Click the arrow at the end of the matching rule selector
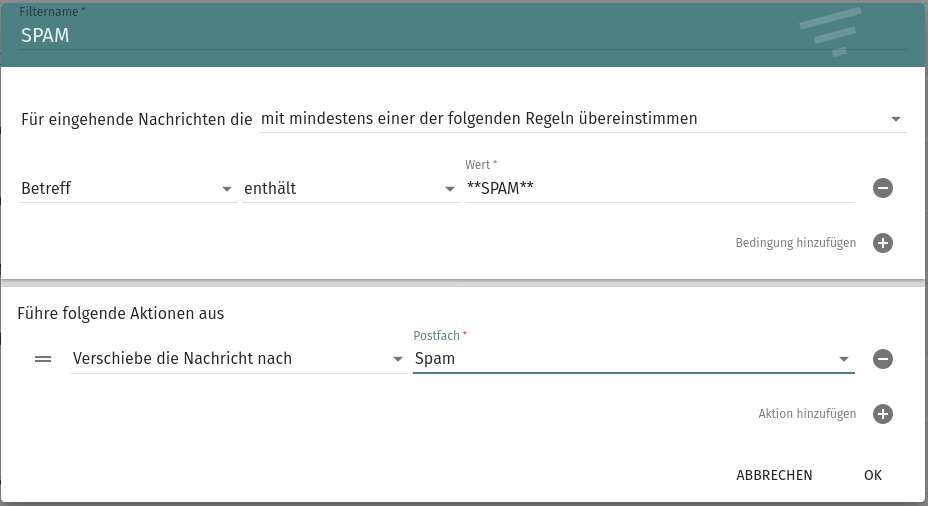 click(895, 120)
